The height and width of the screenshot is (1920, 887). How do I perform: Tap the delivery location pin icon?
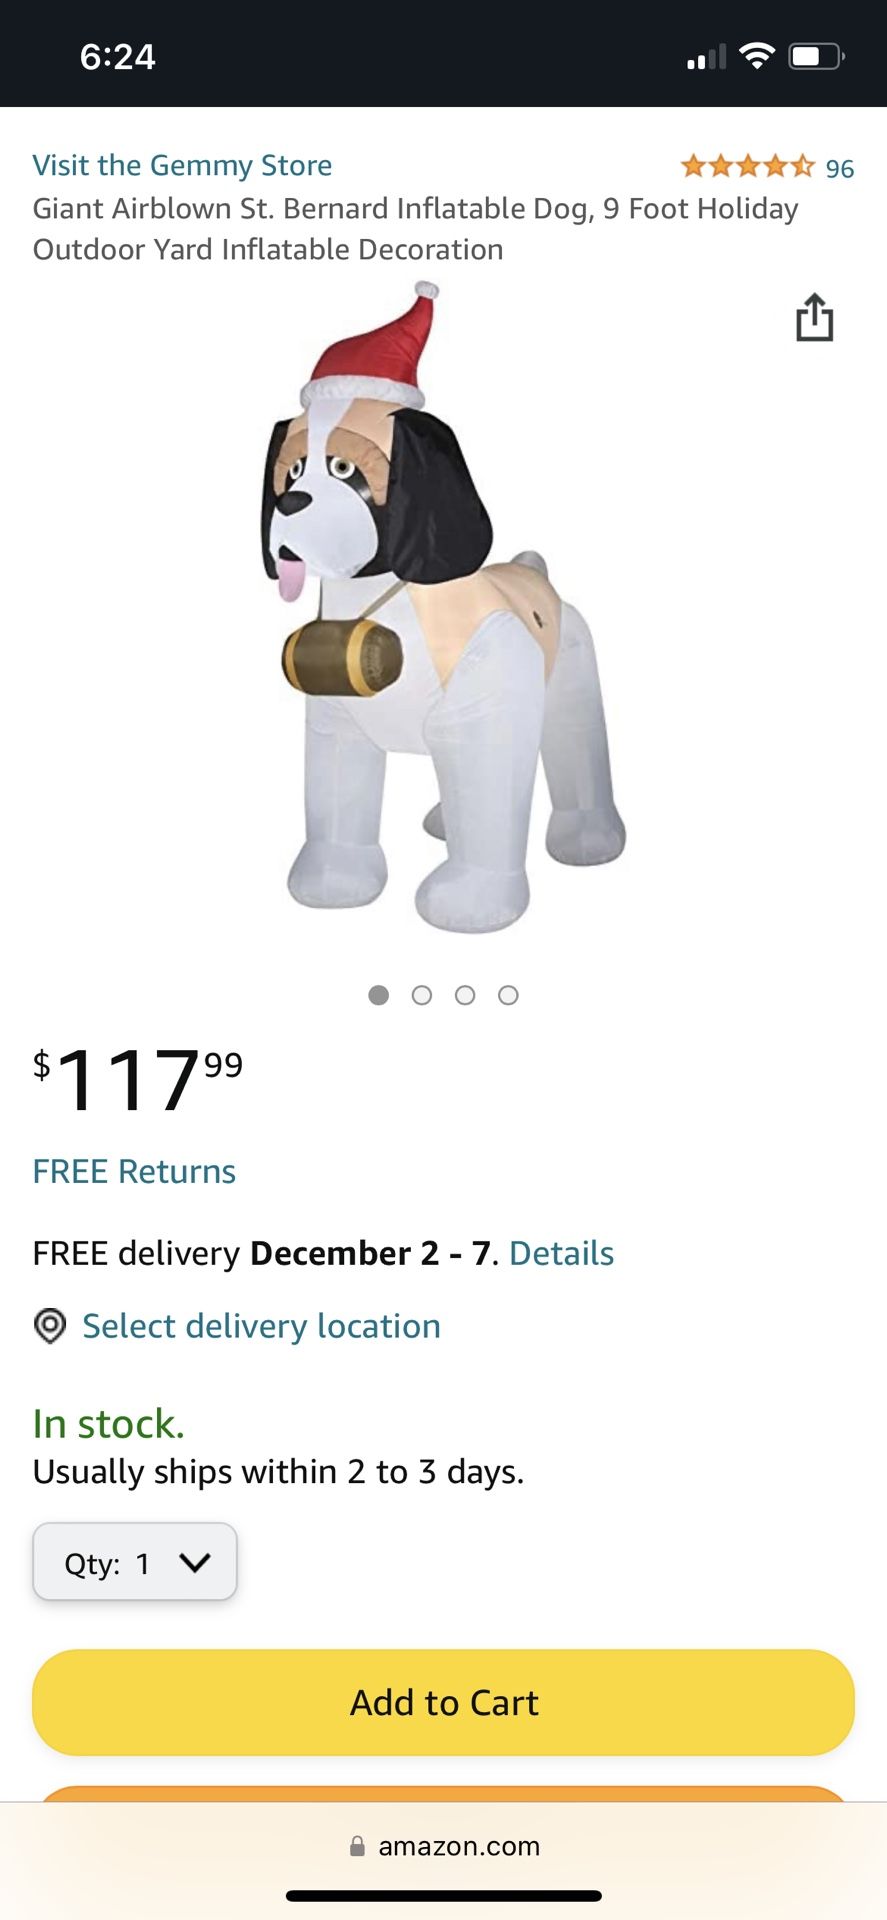(x=50, y=1326)
